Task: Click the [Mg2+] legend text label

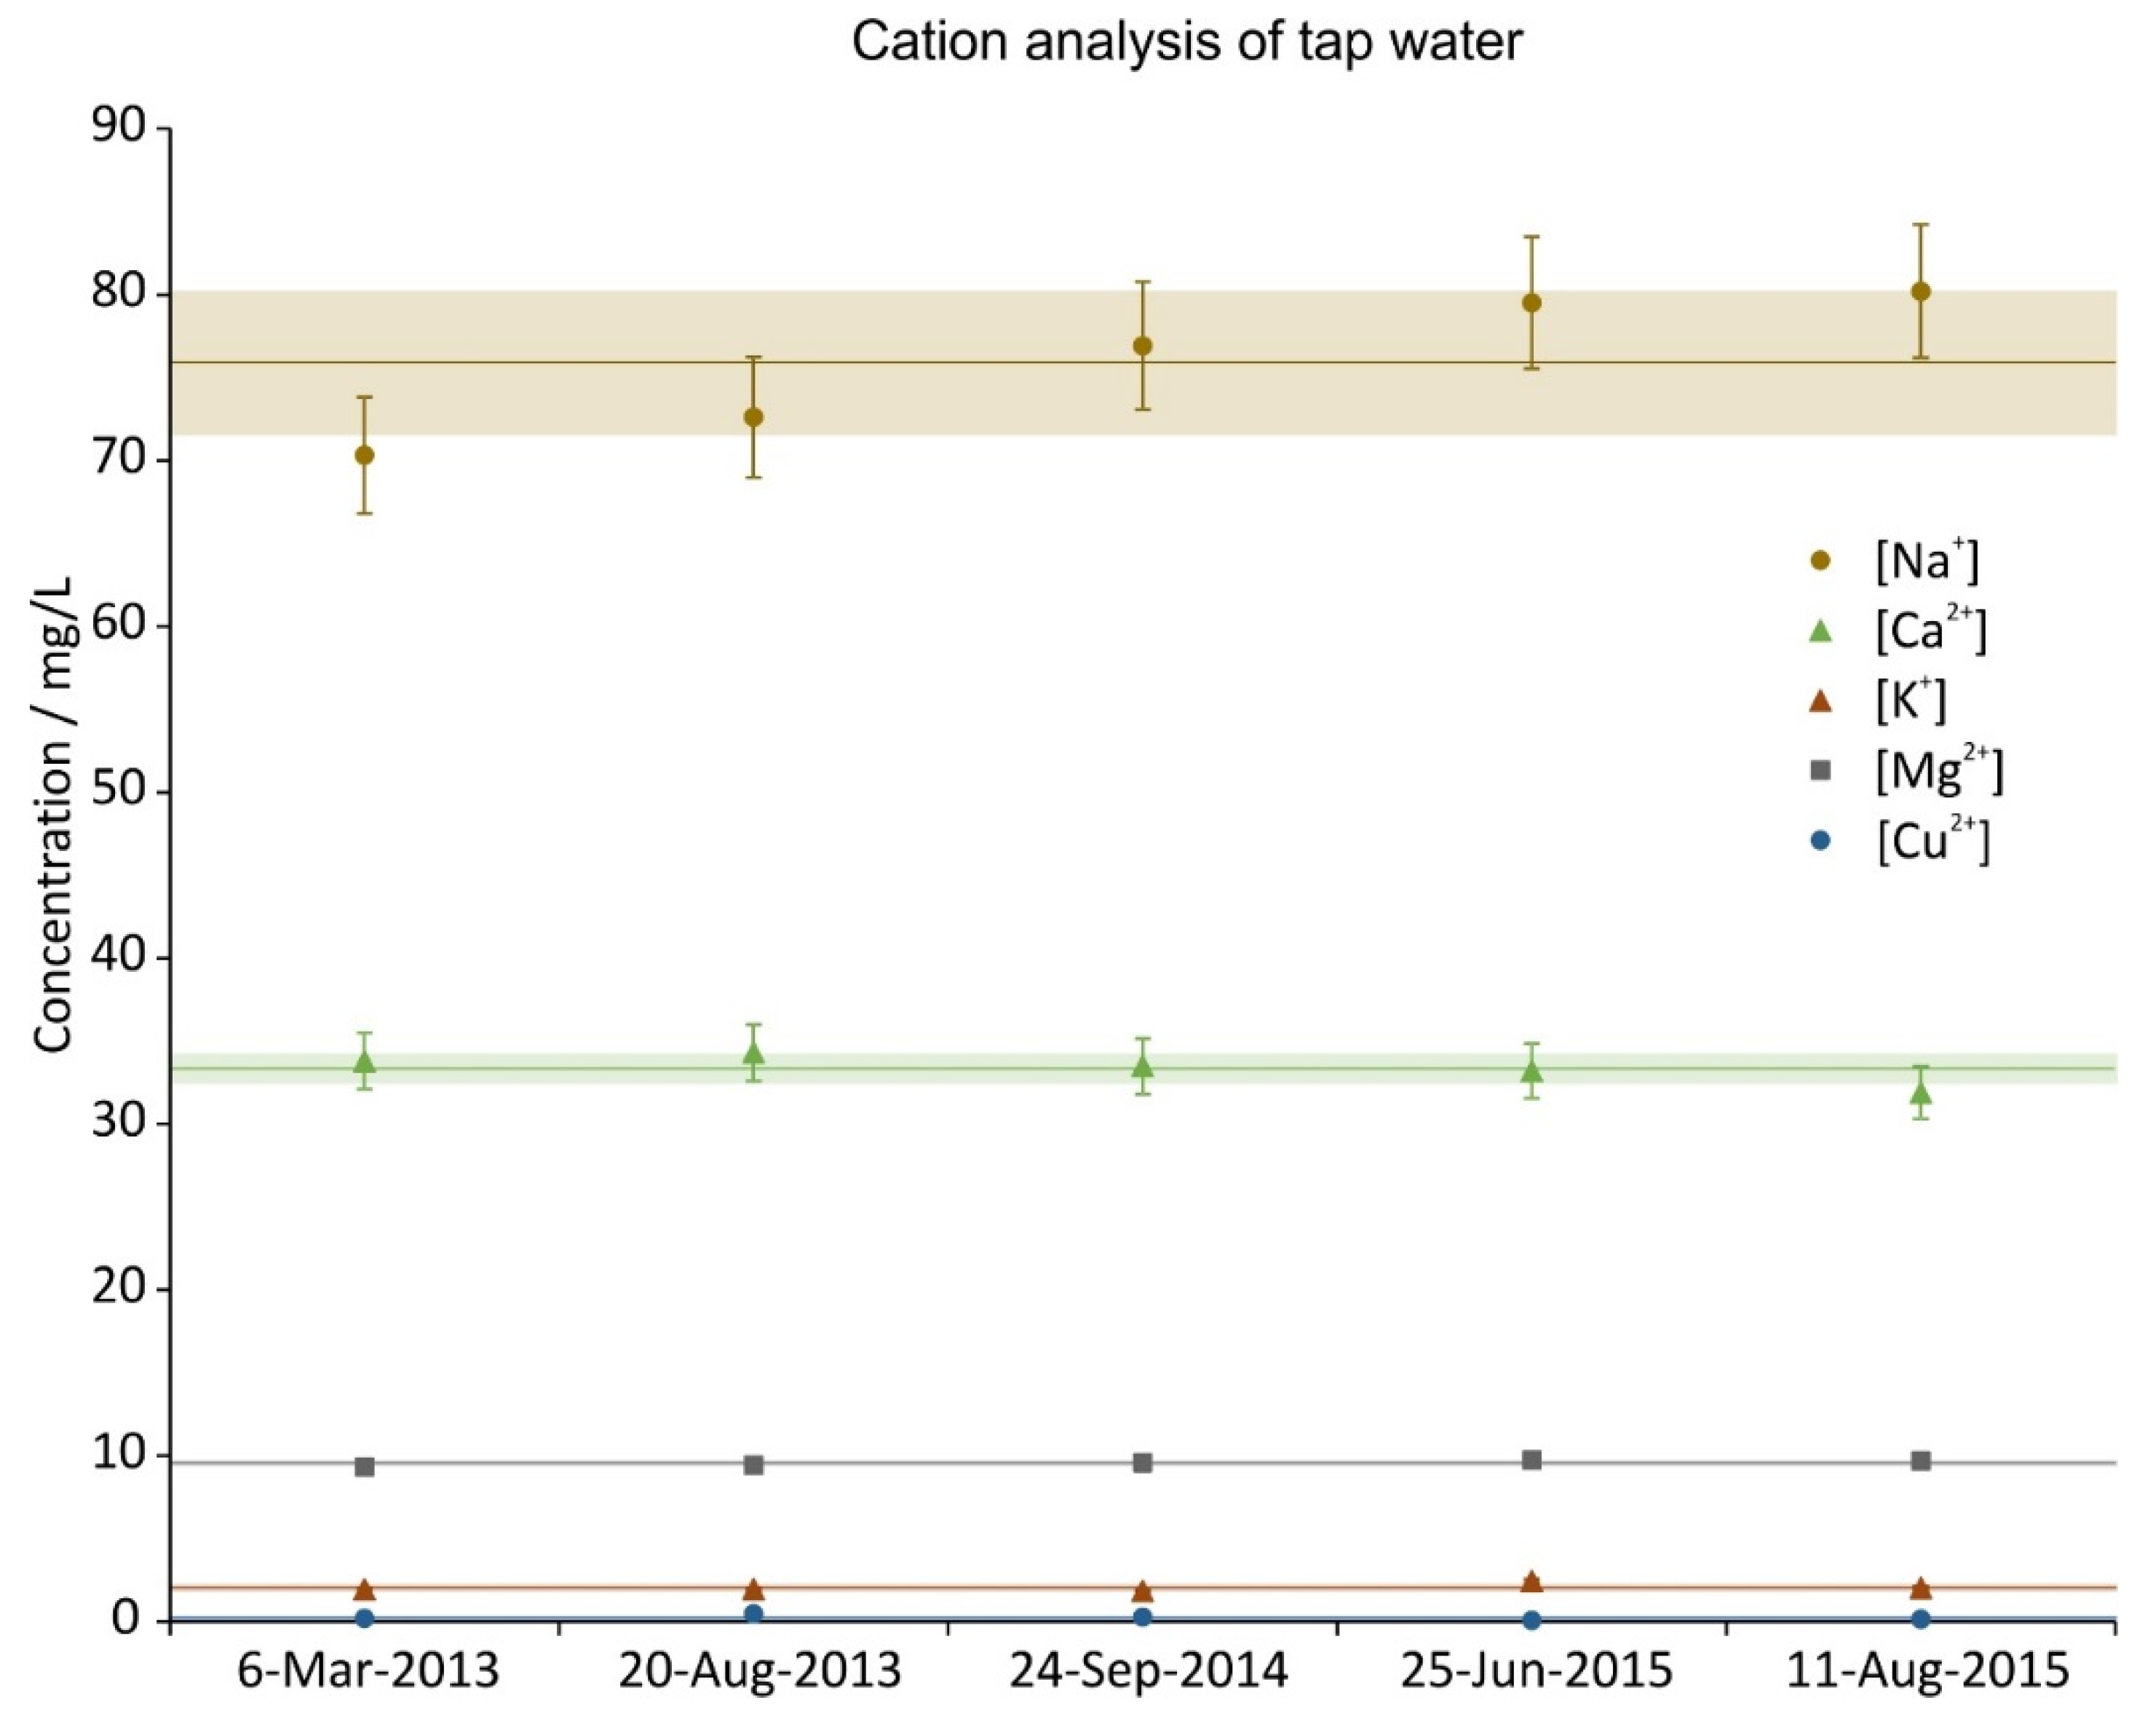Action: coord(1939,770)
